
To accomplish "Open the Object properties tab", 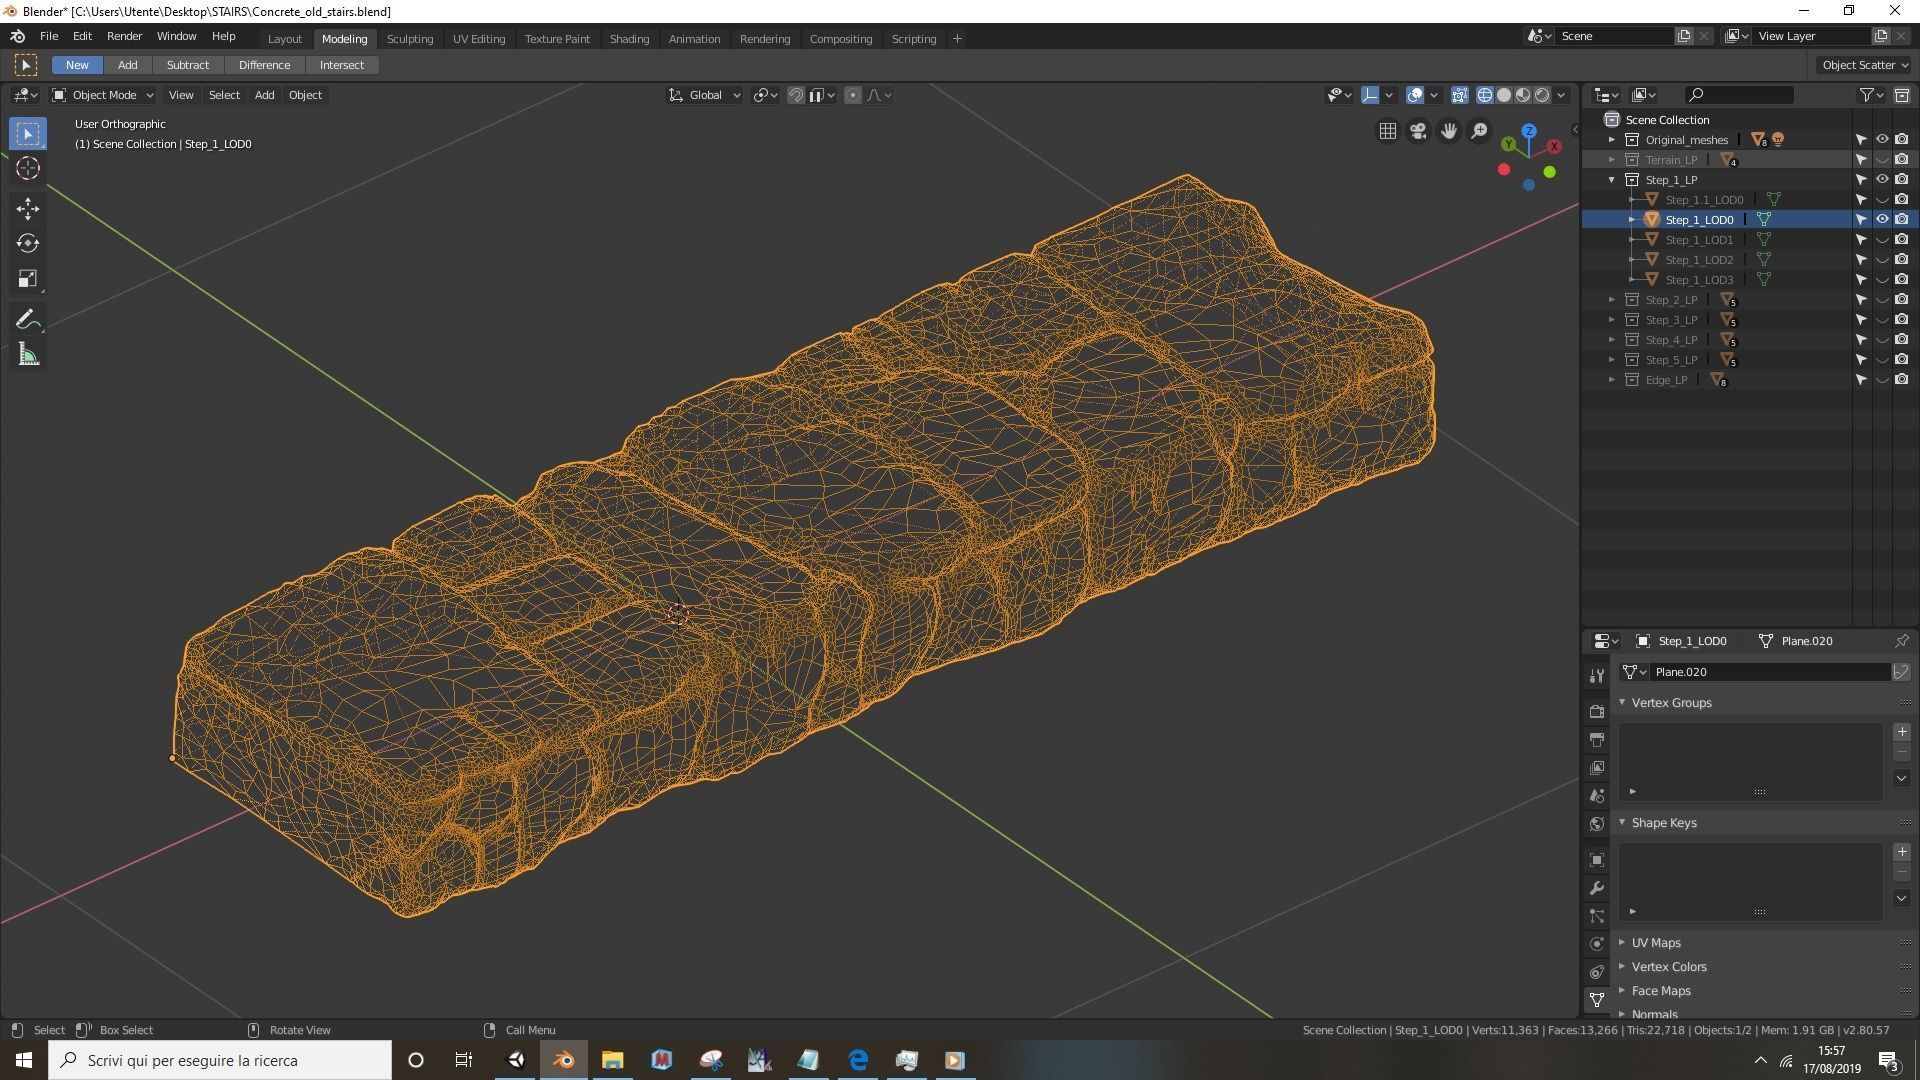I will point(1597,860).
